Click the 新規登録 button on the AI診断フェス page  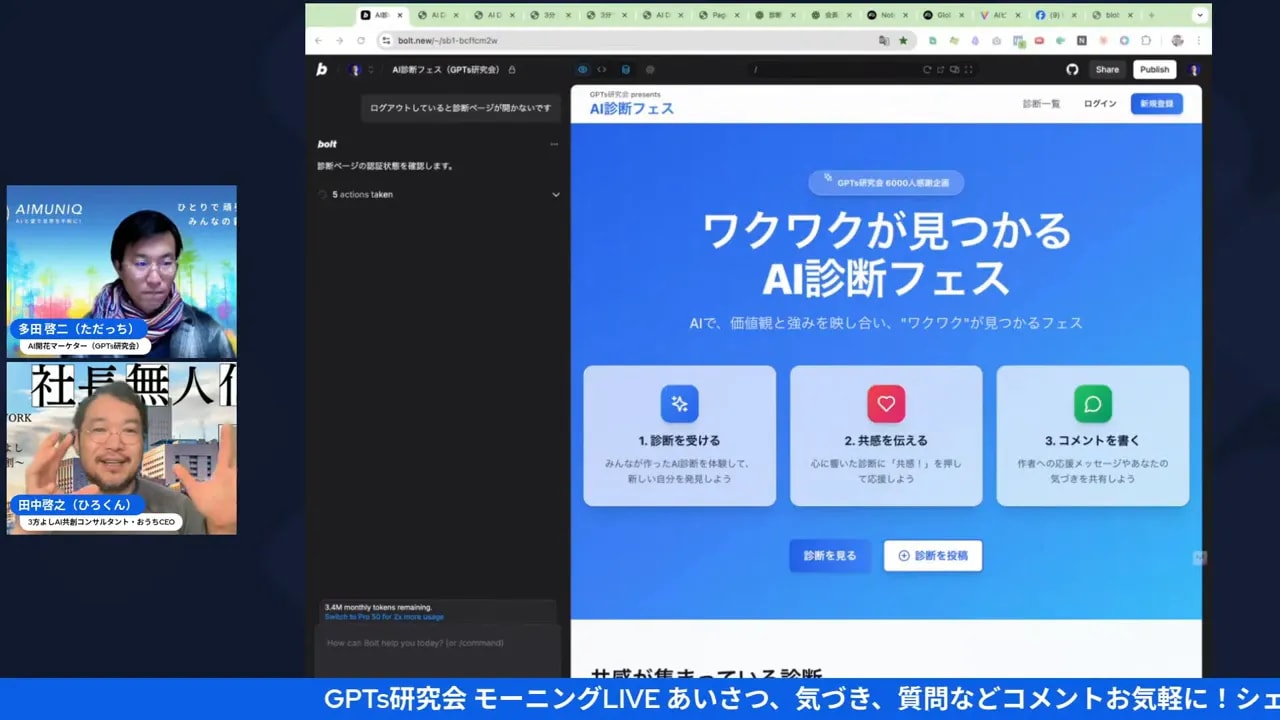[x=1156, y=103]
